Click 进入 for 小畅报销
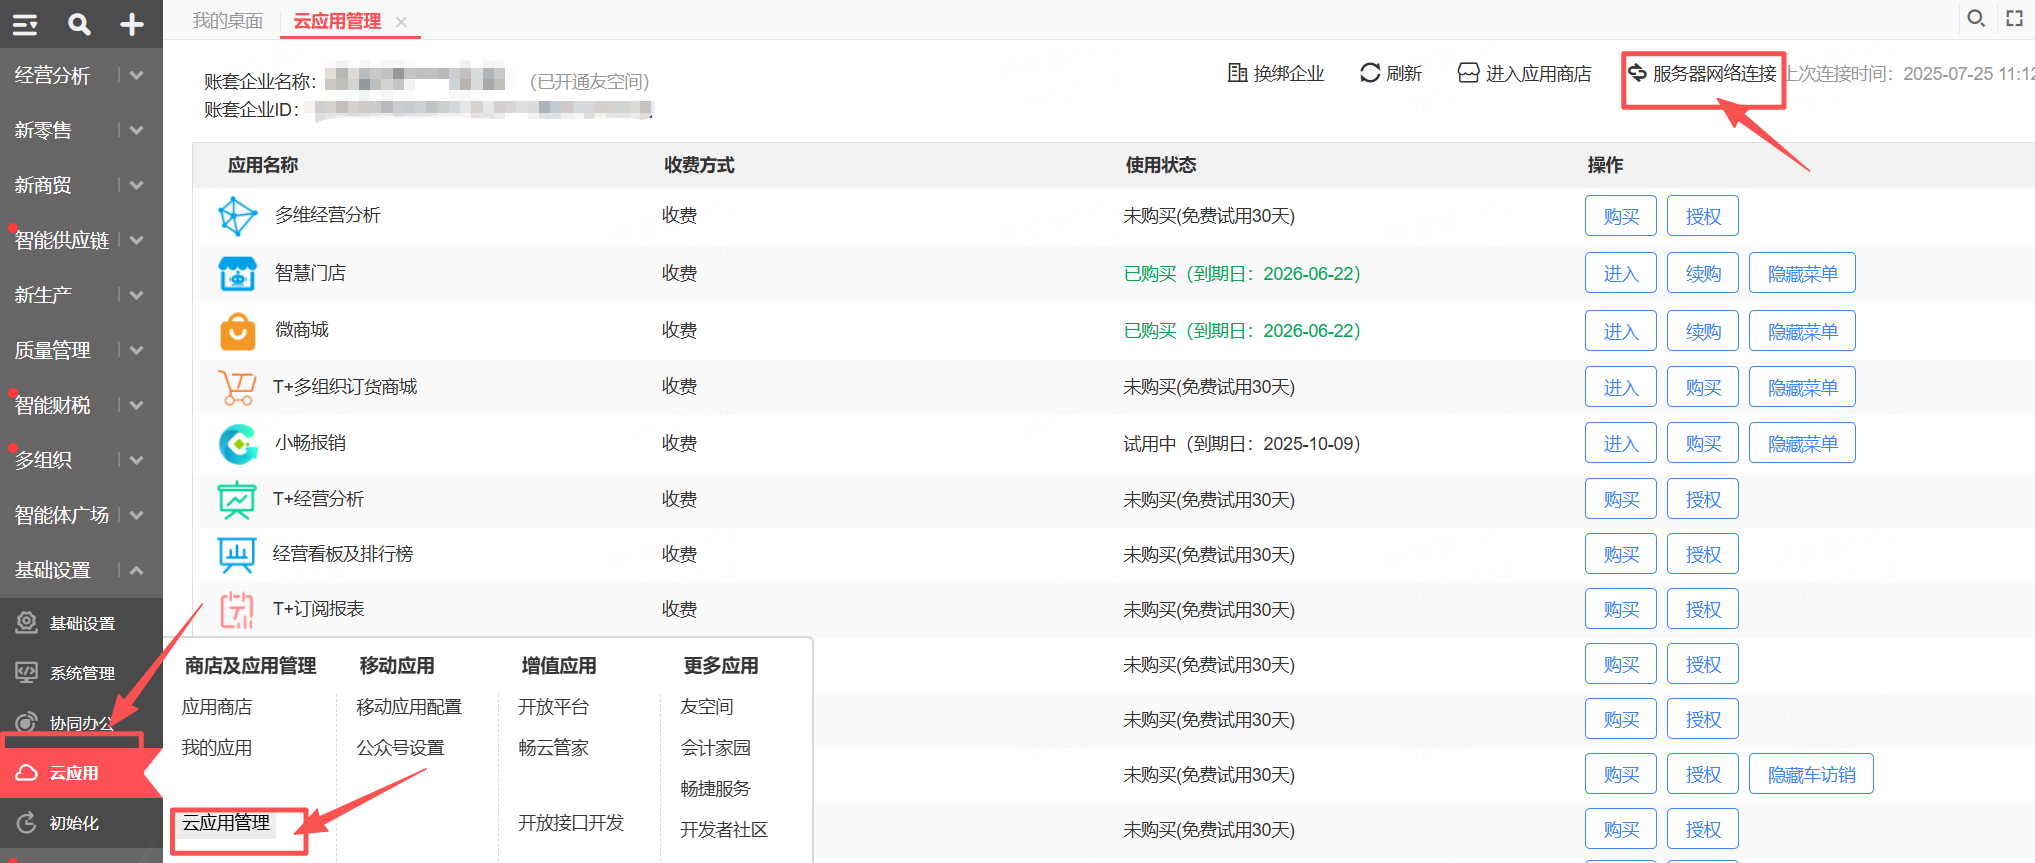 (x=1621, y=443)
